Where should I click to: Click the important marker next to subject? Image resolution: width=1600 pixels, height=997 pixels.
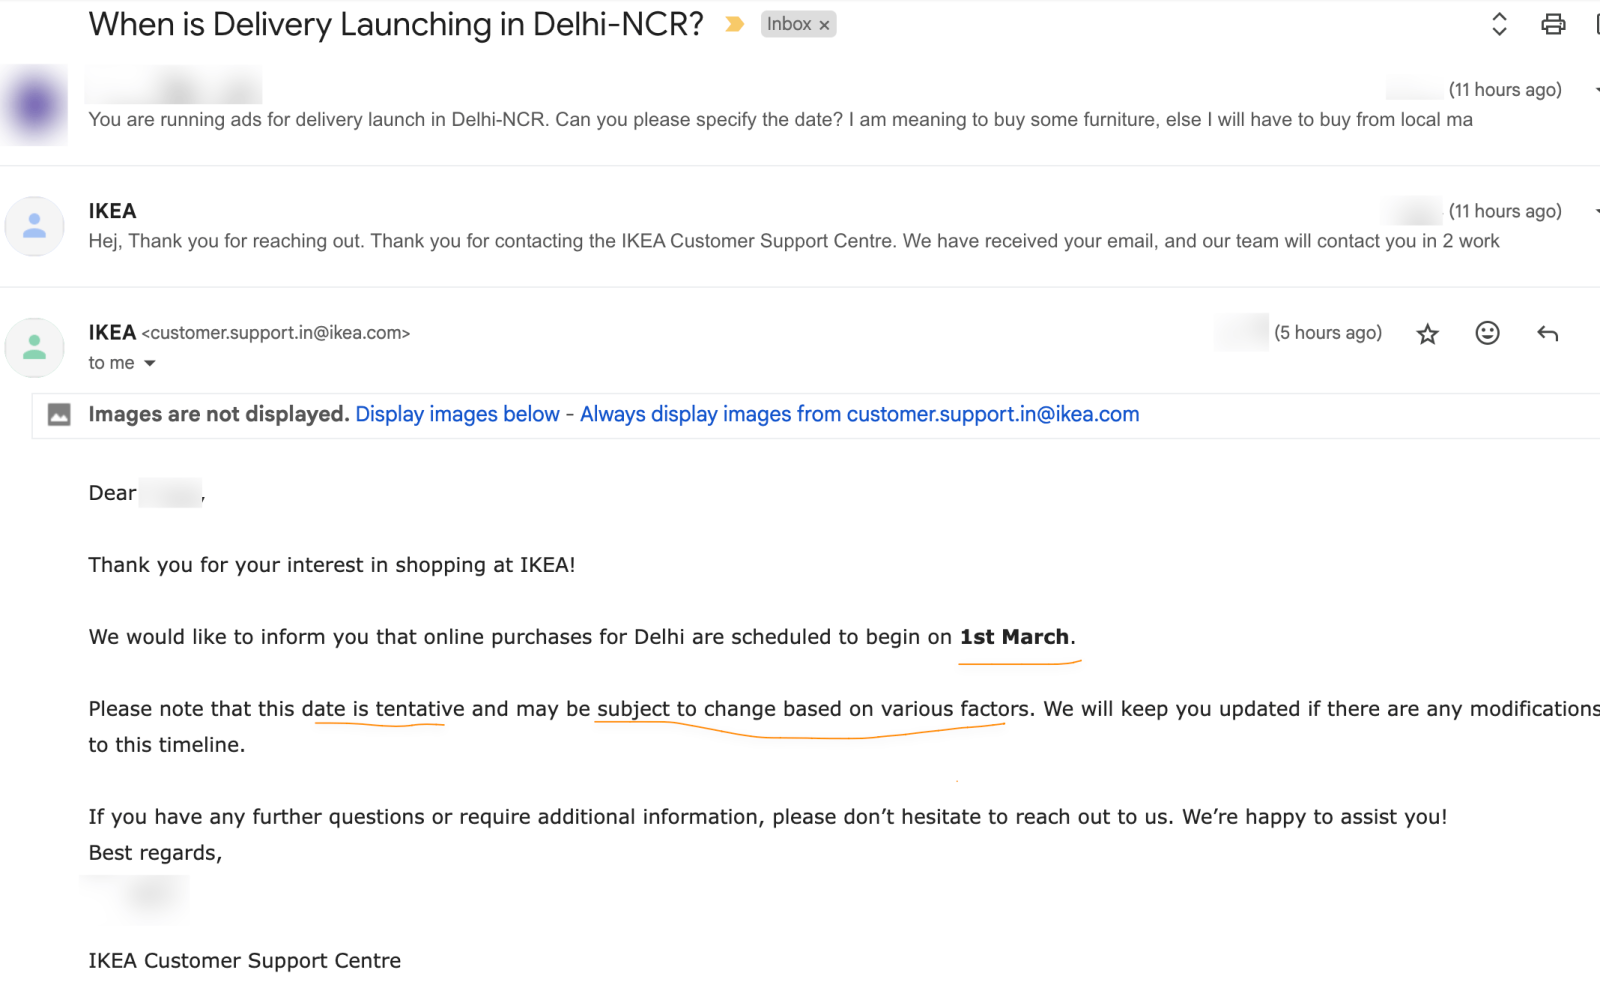[x=734, y=24]
